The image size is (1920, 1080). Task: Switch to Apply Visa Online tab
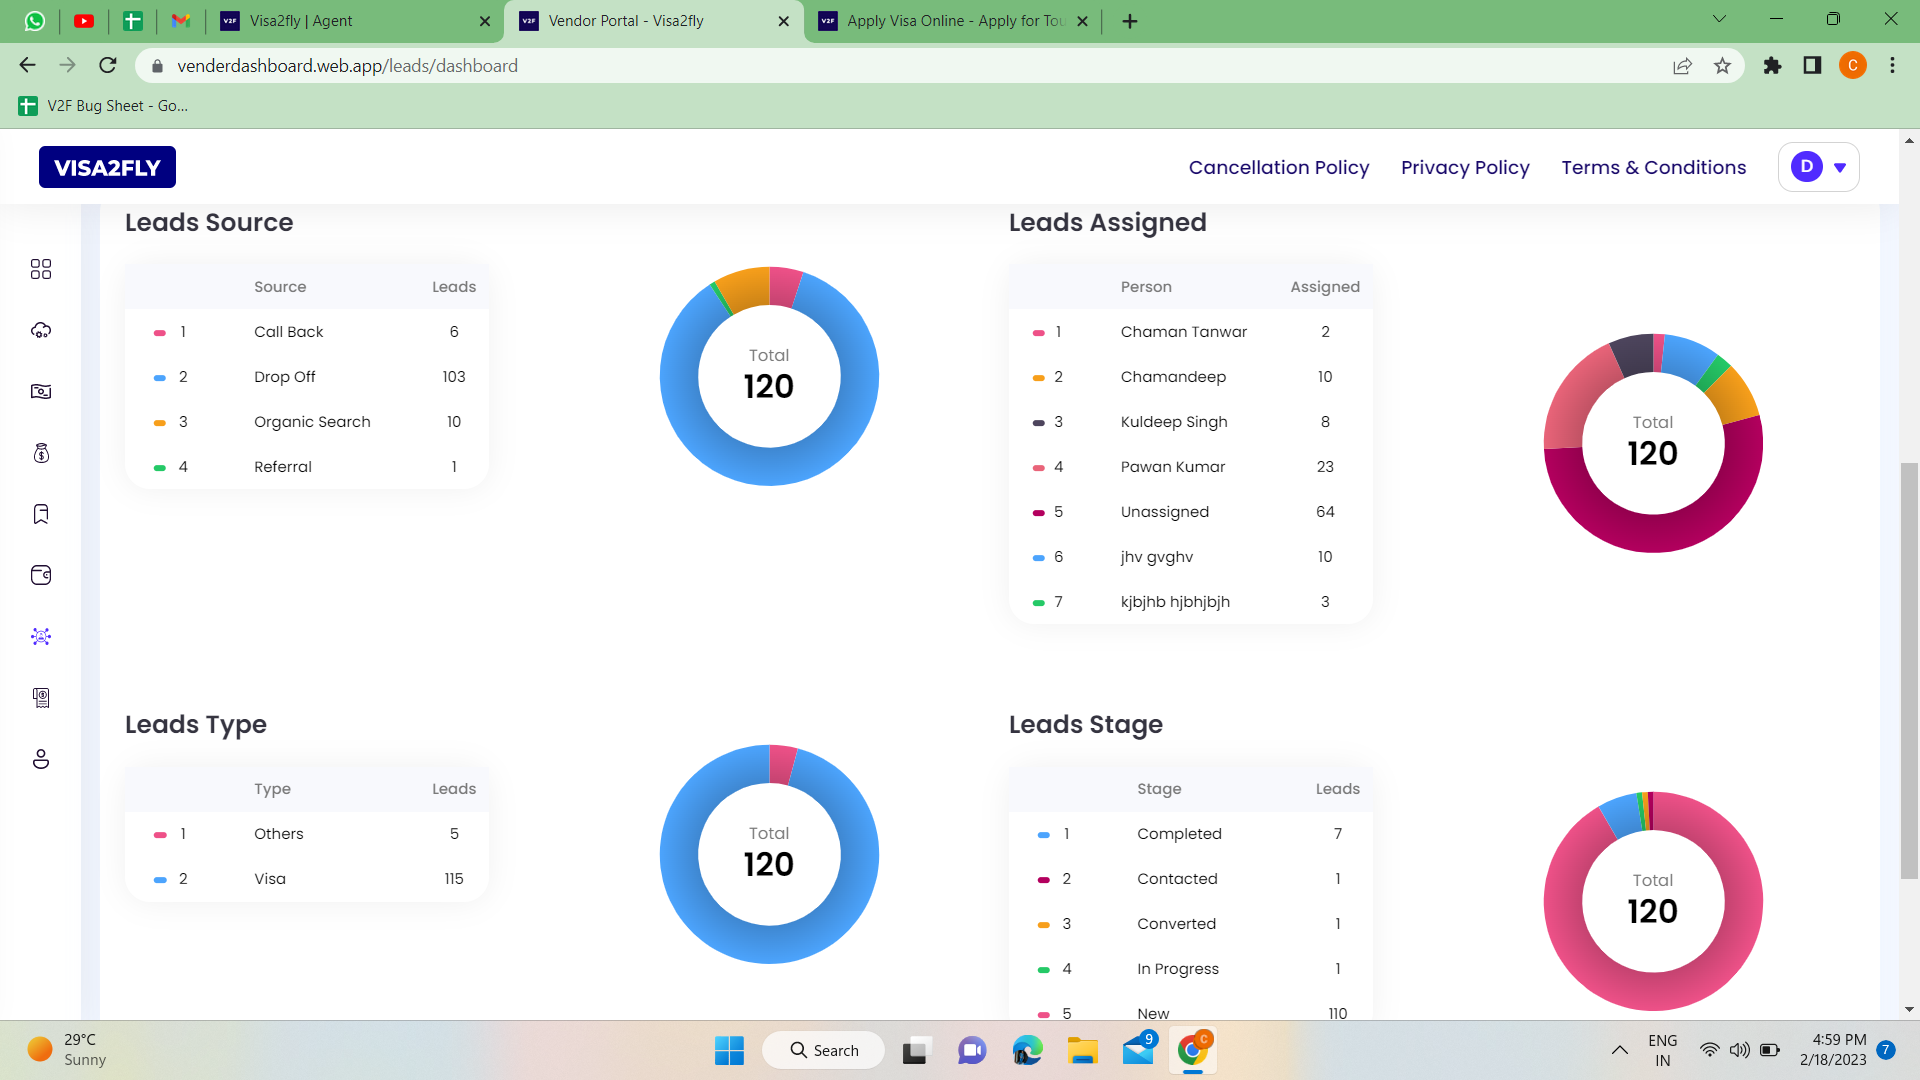click(x=954, y=21)
